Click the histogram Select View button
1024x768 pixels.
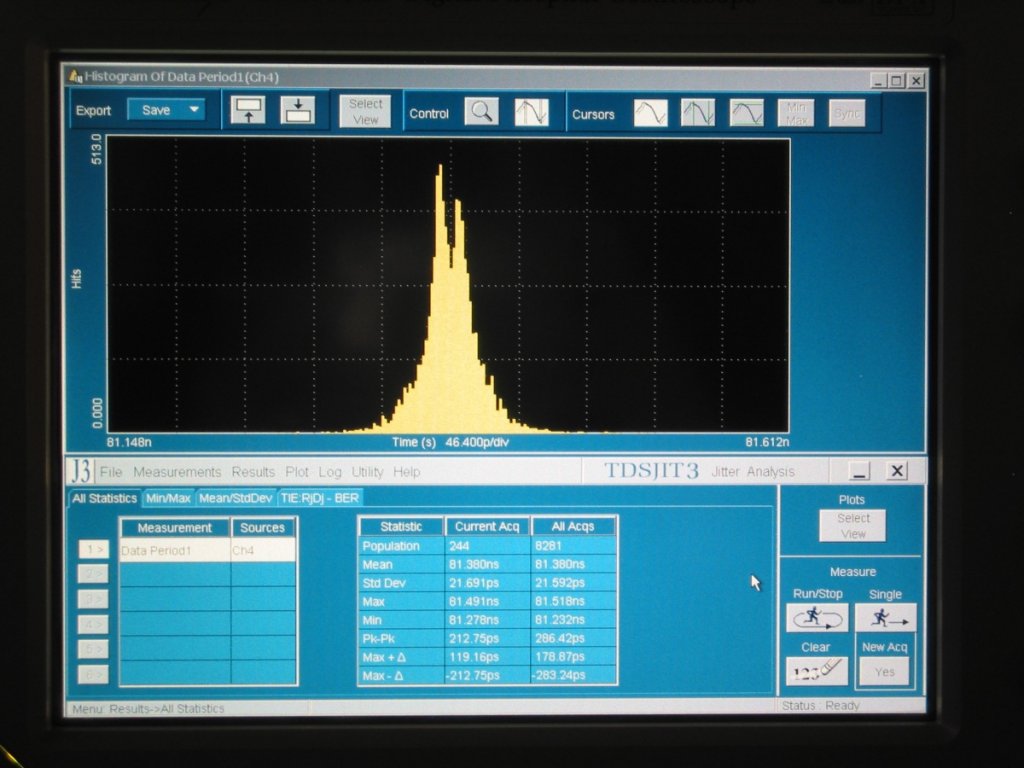point(365,111)
